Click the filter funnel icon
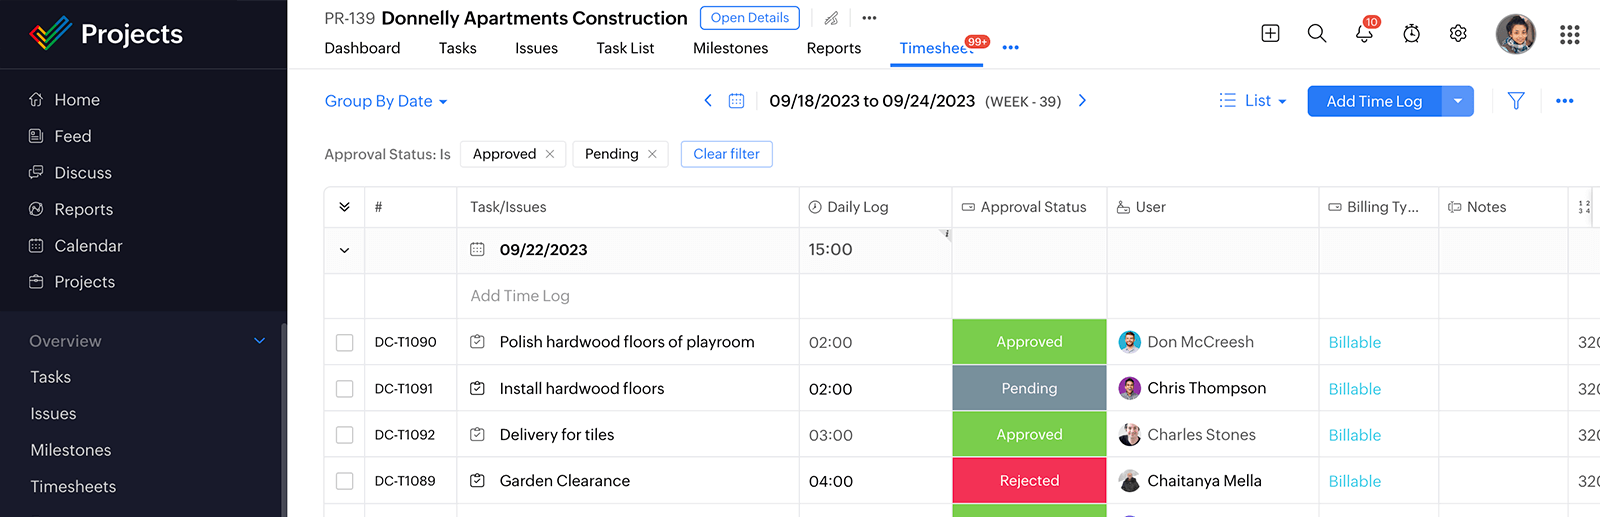 (1516, 101)
